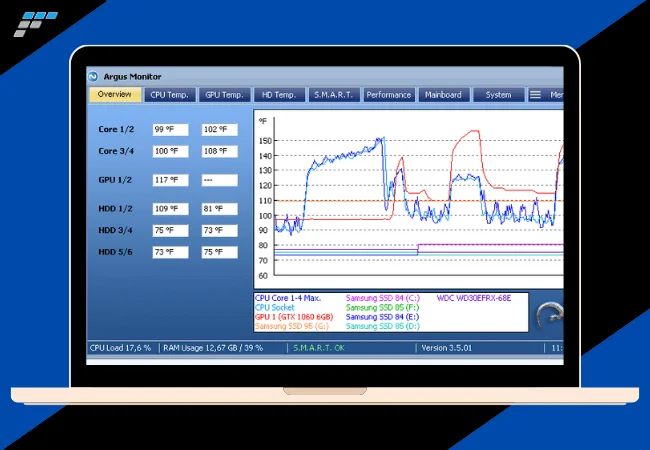Viewport: 650px width, 450px height.
Task: Click the Core 3/4 label
Action: click(116, 151)
